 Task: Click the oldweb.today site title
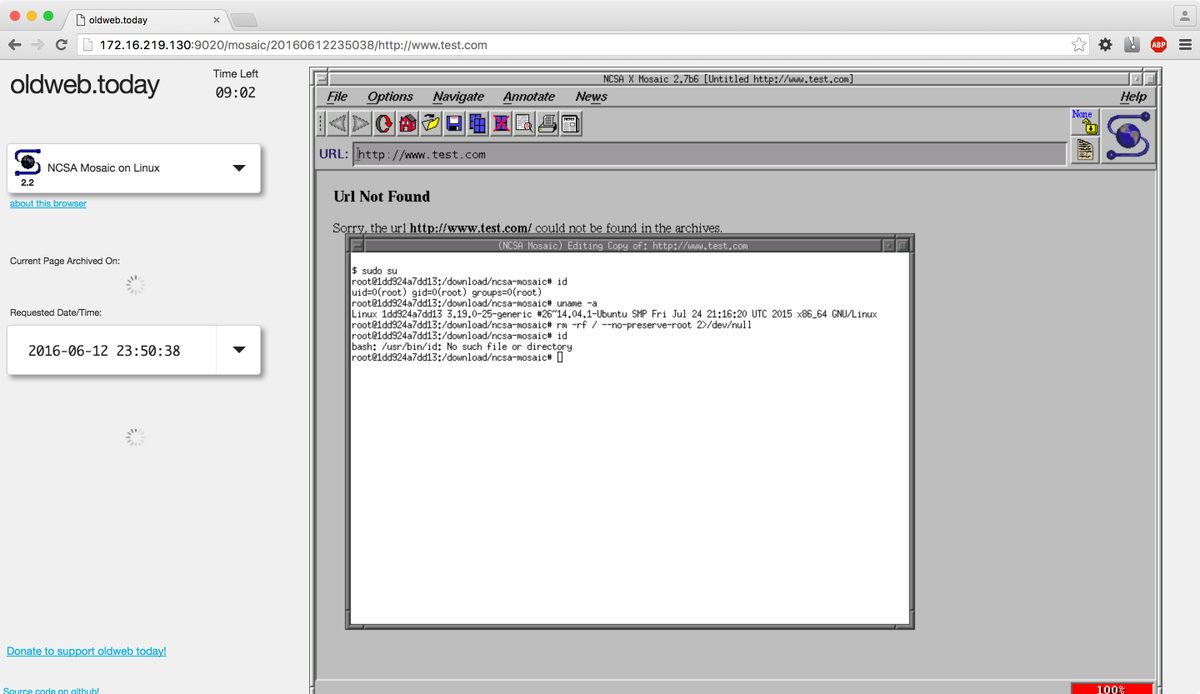[85, 86]
